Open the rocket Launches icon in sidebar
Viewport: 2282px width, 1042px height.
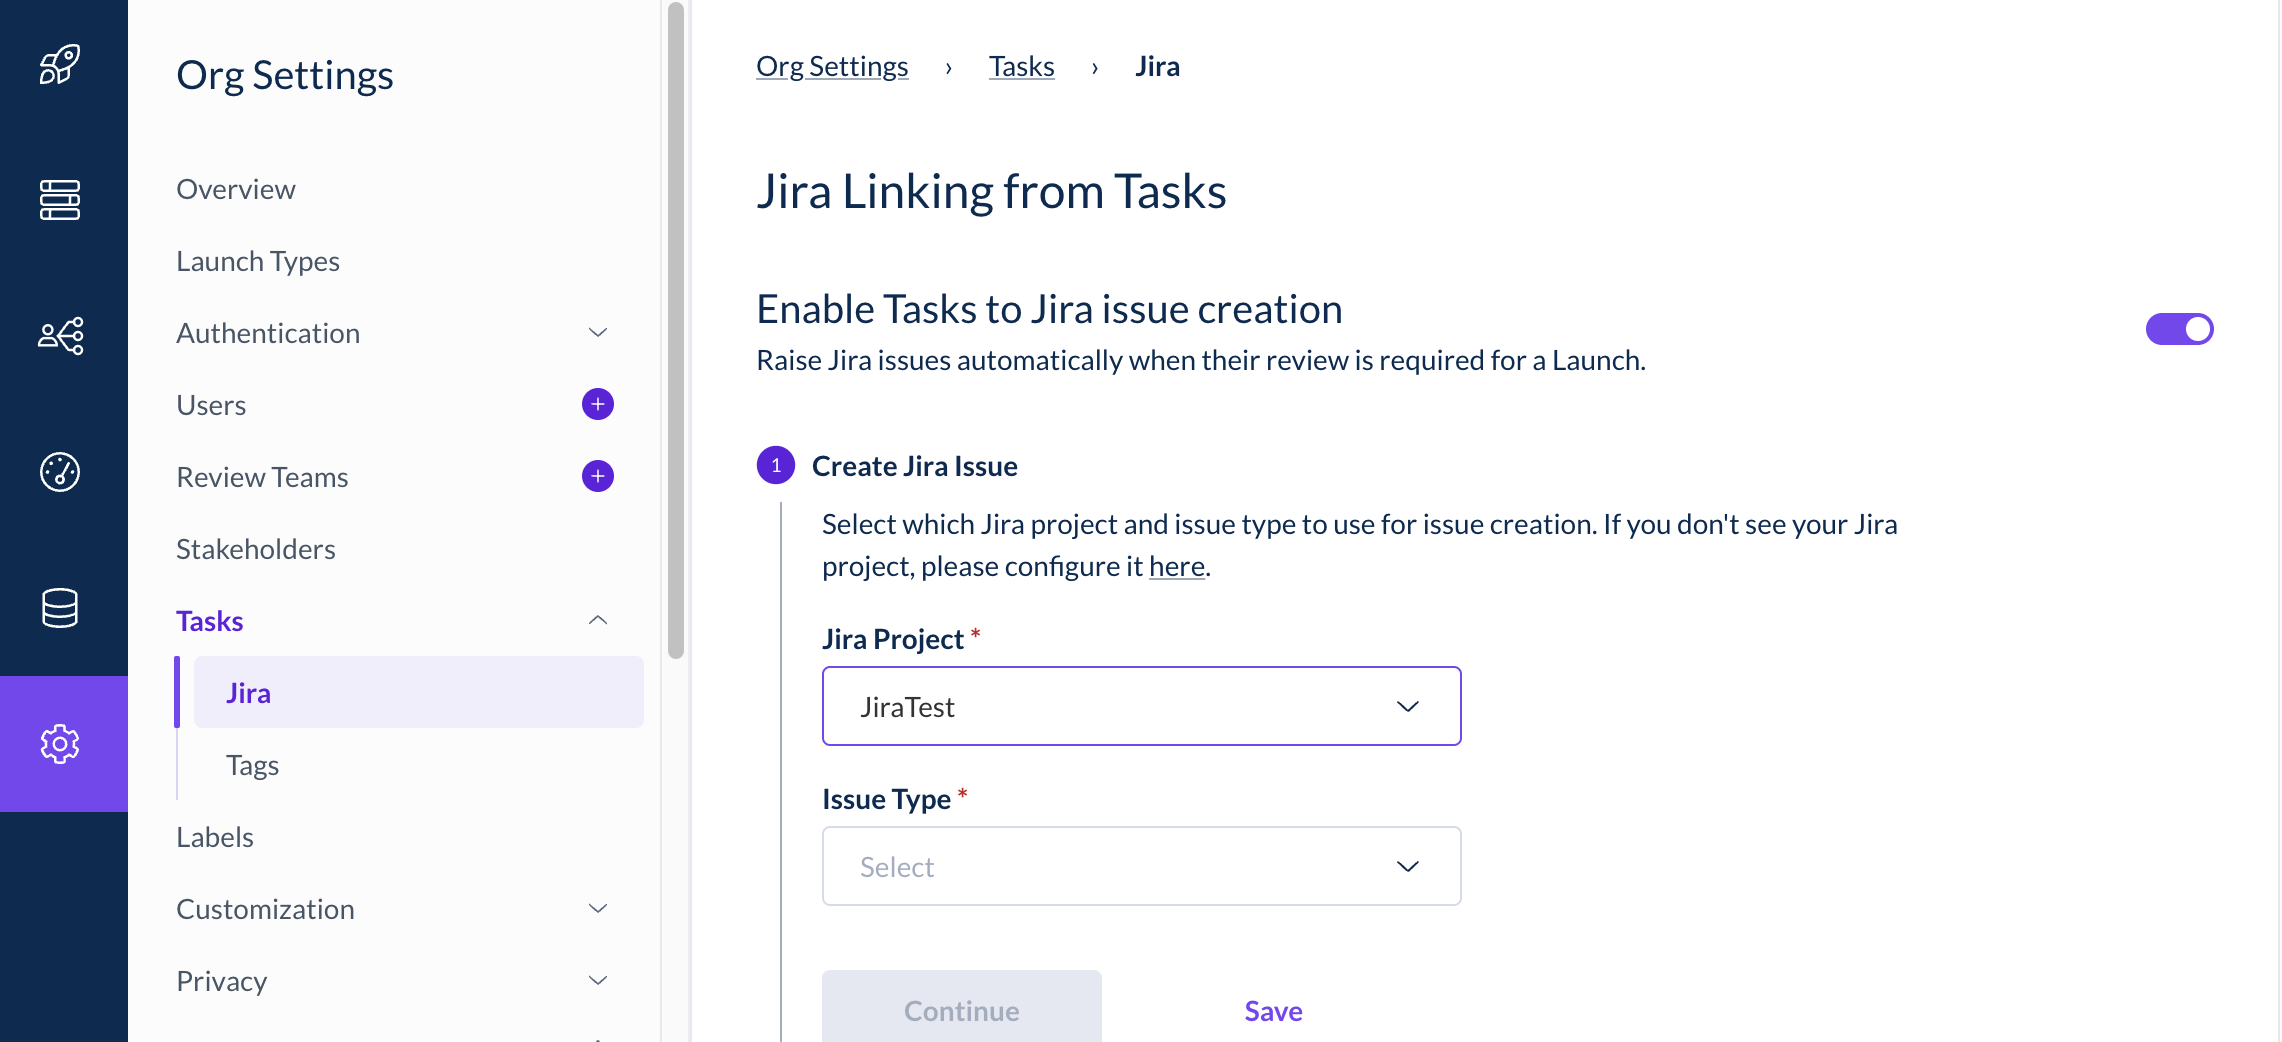(60, 65)
